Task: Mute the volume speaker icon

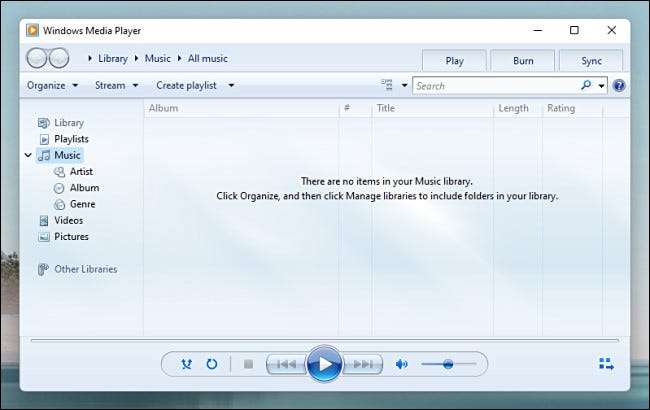Action: (401, 364)
